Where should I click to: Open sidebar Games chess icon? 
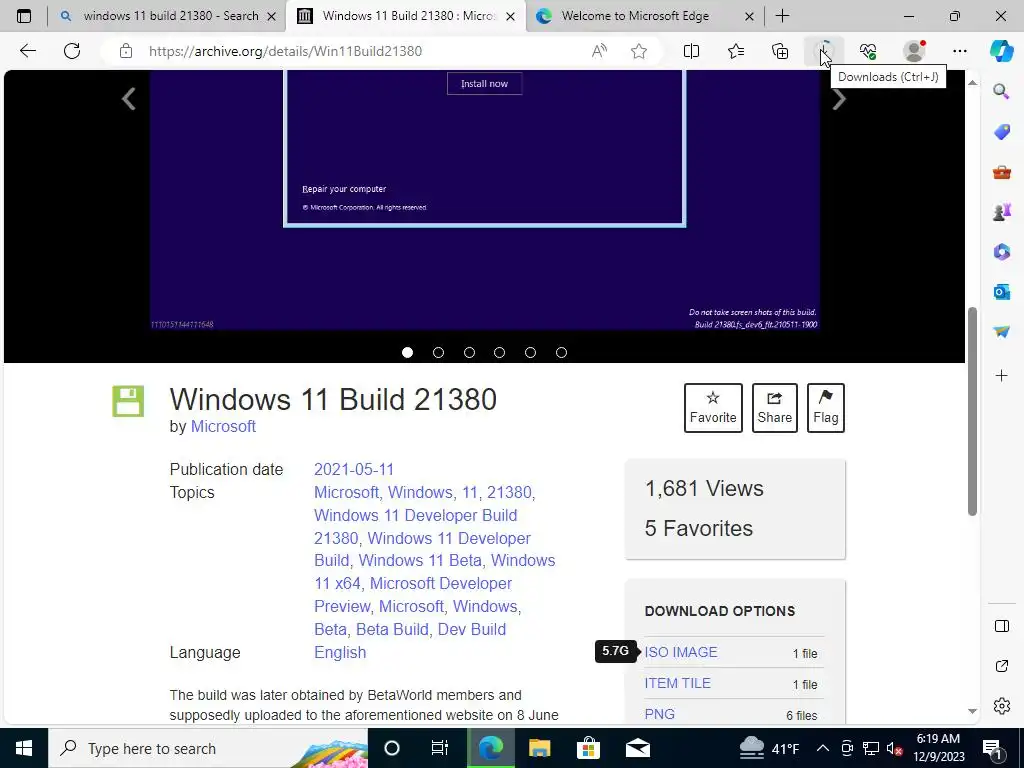[1001, 212]
